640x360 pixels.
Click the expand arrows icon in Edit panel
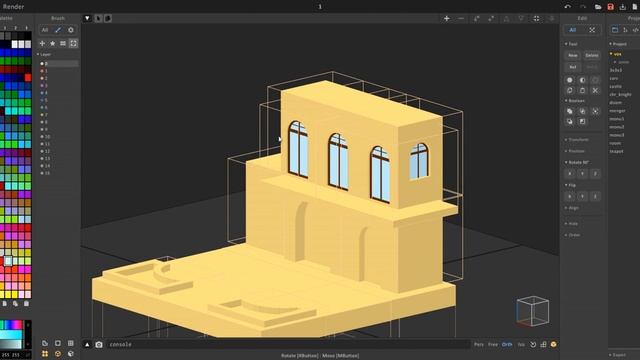592,30
